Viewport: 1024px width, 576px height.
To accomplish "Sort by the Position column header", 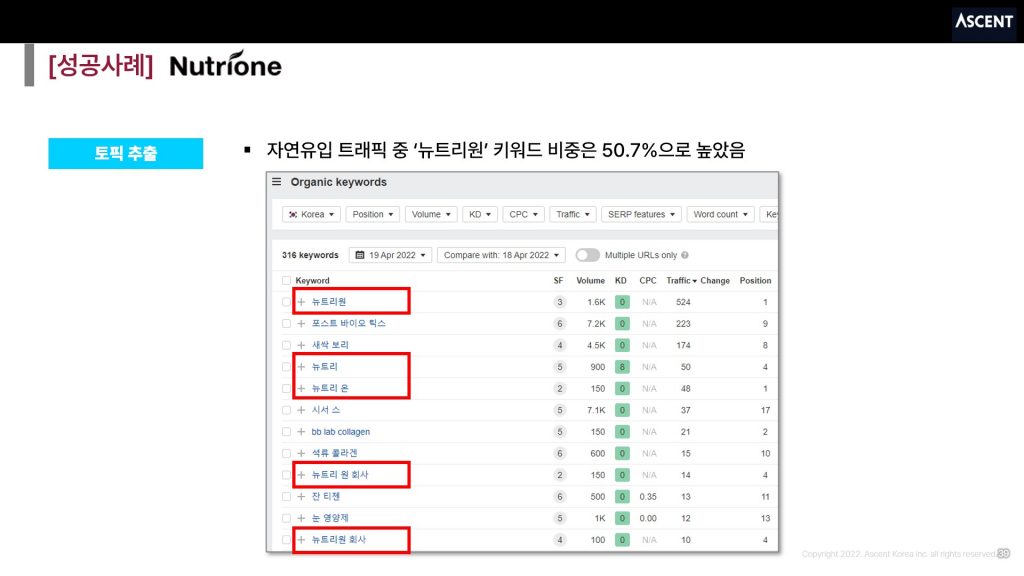I will tap(755, 281).
